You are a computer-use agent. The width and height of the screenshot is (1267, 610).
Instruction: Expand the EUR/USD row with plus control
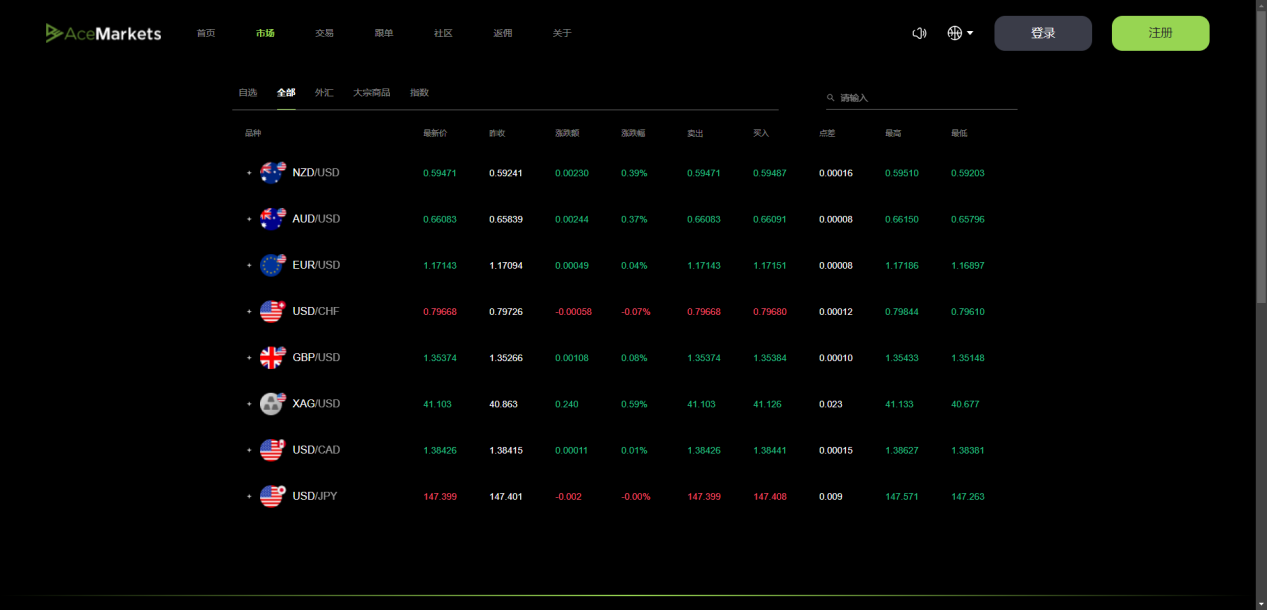tap(249, 264)
